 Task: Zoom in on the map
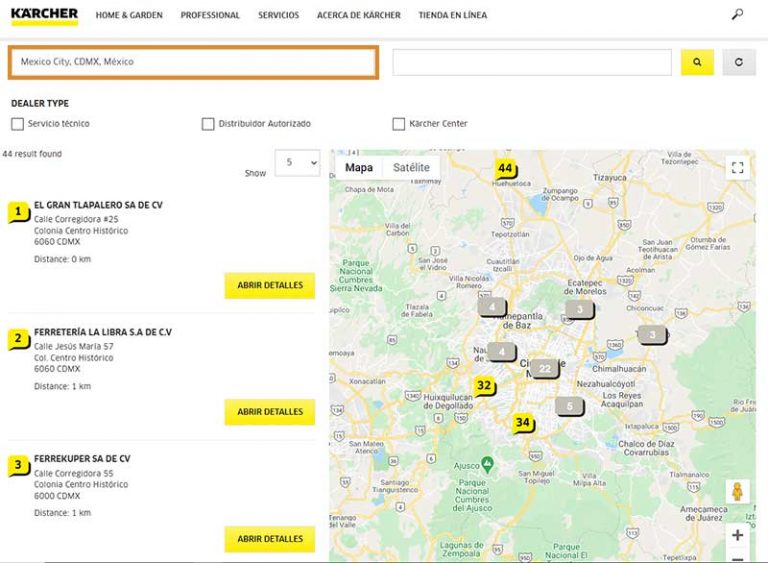coord(738,535)
